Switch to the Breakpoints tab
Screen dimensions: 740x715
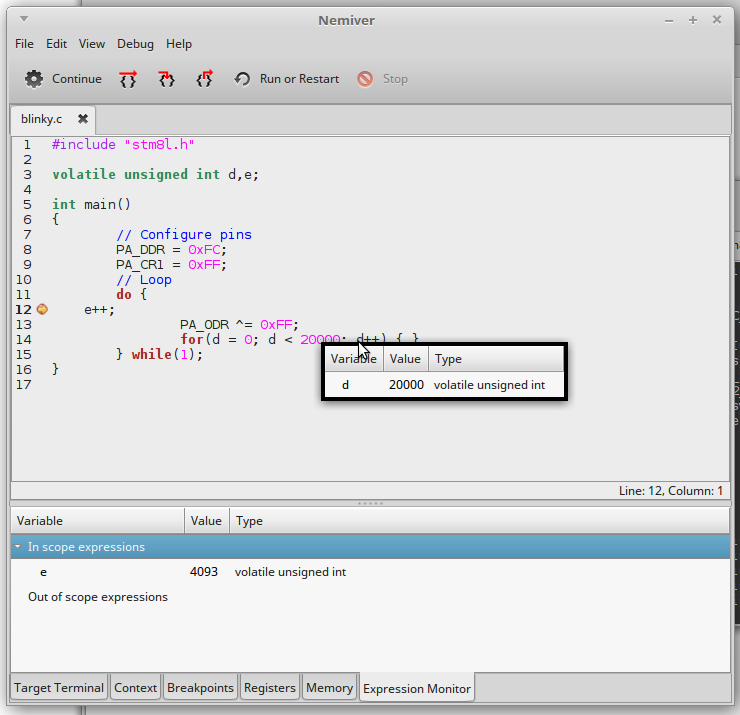pos(200,688)
